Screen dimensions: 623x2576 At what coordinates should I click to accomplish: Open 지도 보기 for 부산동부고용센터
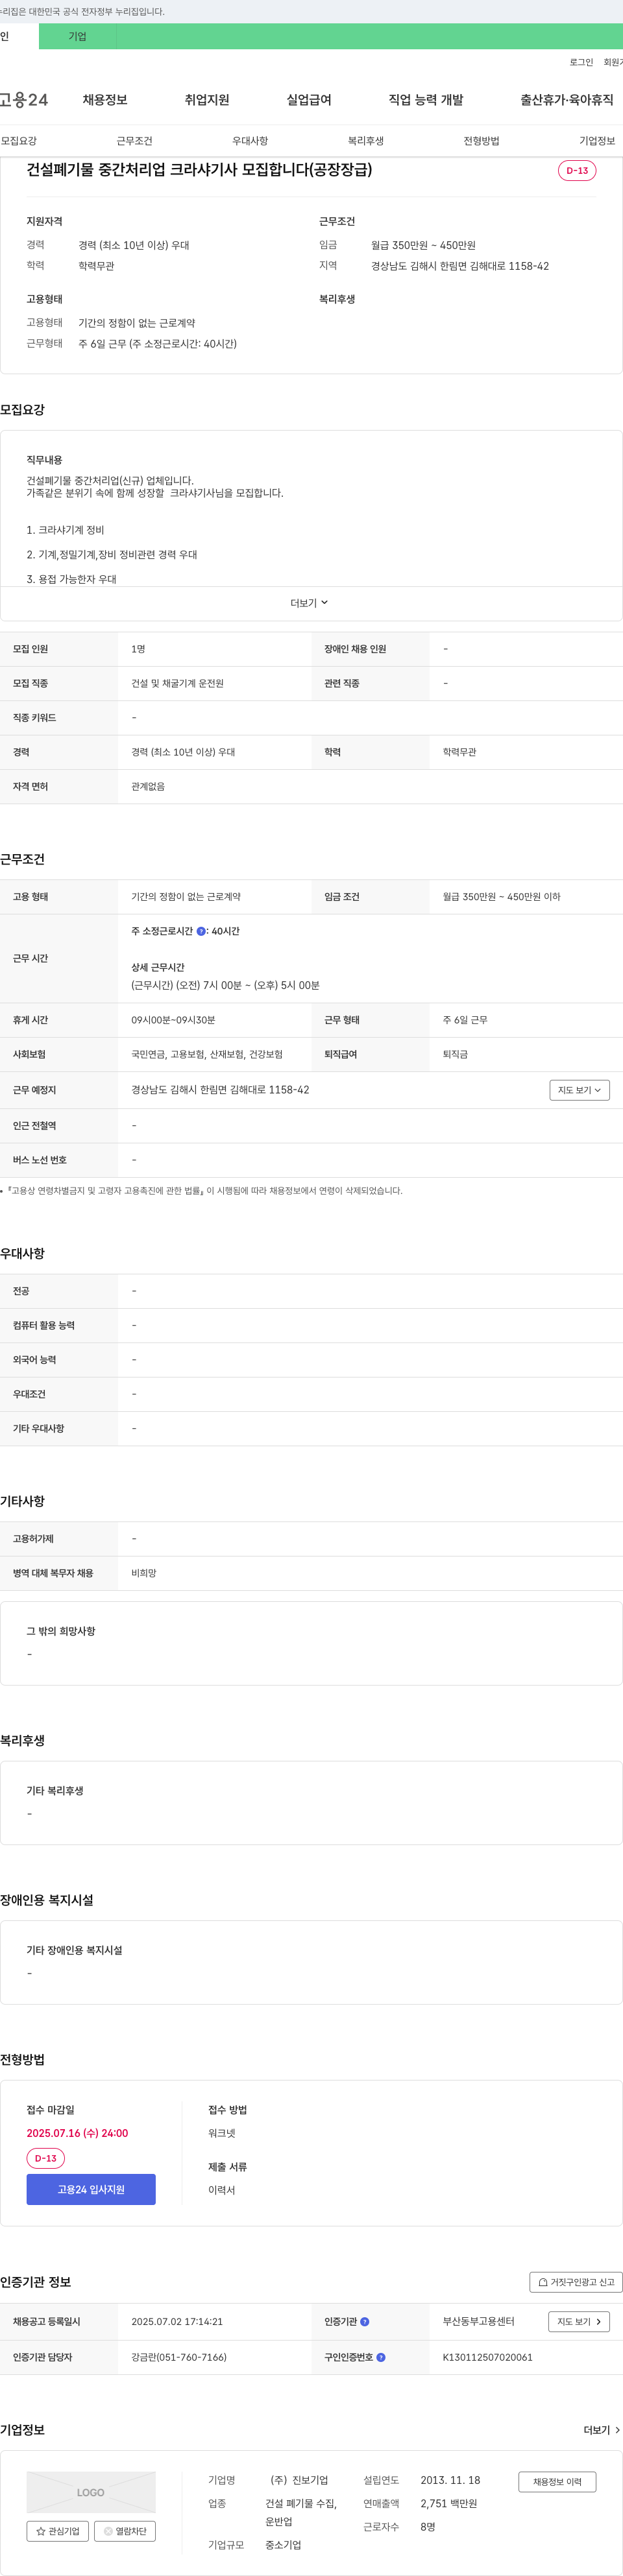click(579, 2322)
